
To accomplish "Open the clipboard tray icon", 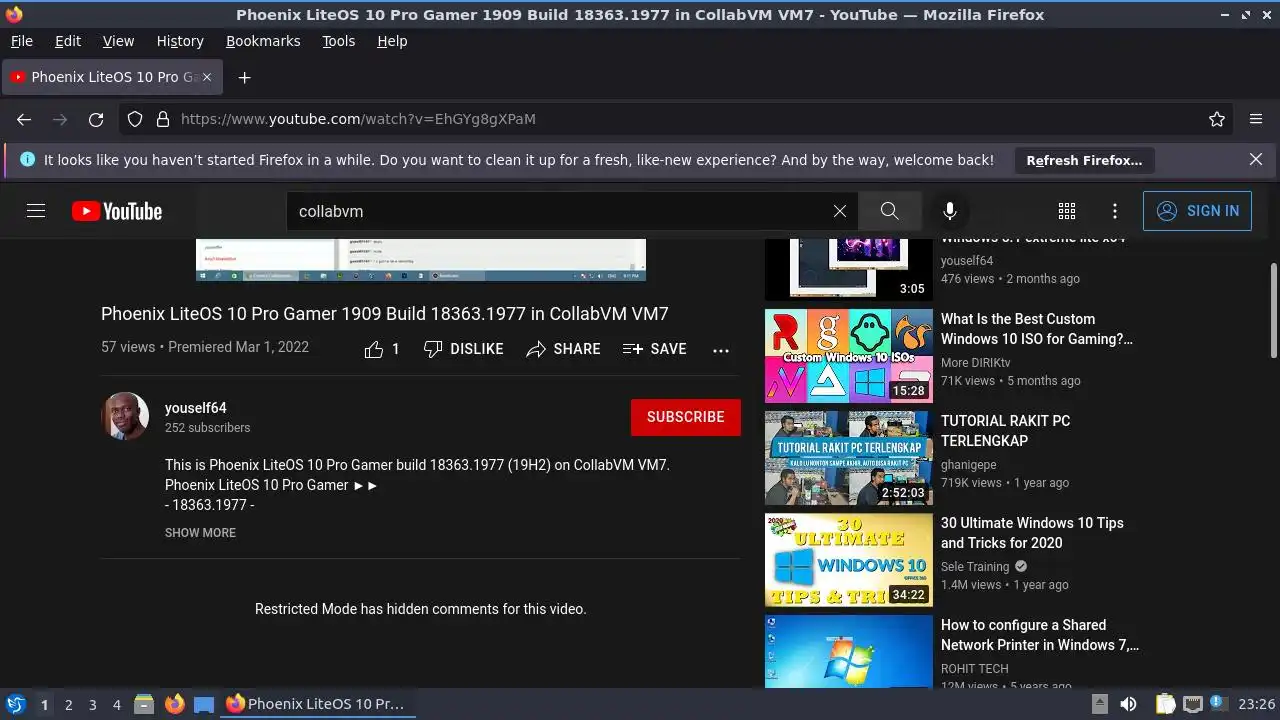I will [x=1166, y=704].
